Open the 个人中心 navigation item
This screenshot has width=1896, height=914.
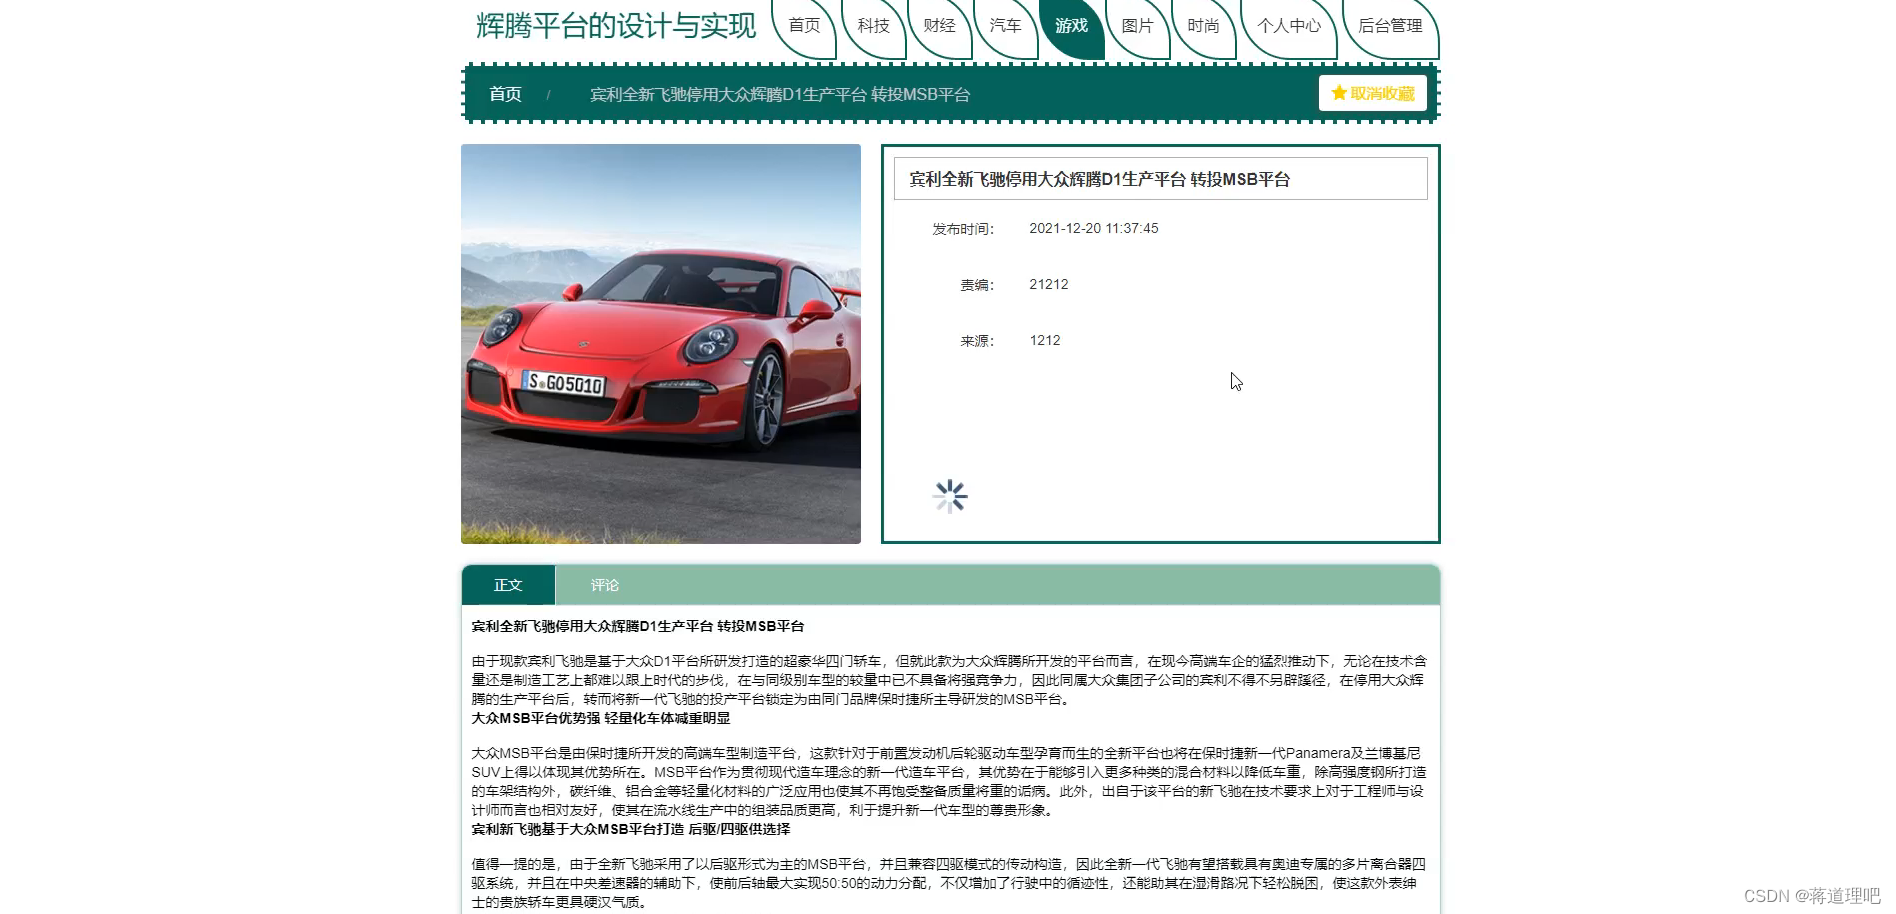[1288, 27]
